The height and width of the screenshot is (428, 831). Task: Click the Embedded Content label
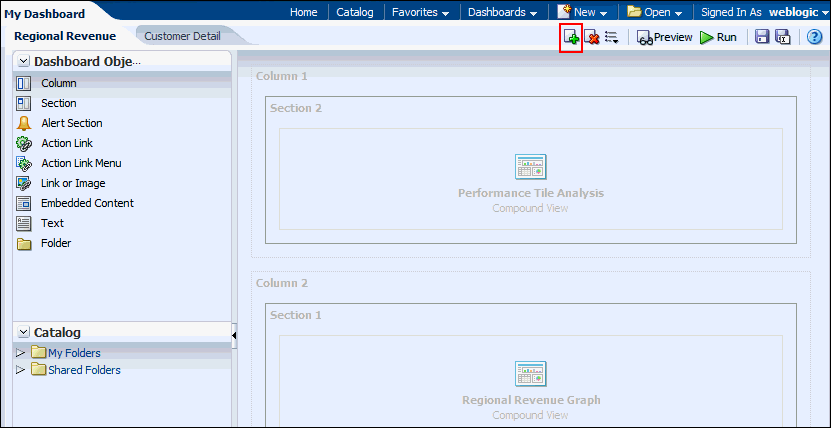point(87,203)
